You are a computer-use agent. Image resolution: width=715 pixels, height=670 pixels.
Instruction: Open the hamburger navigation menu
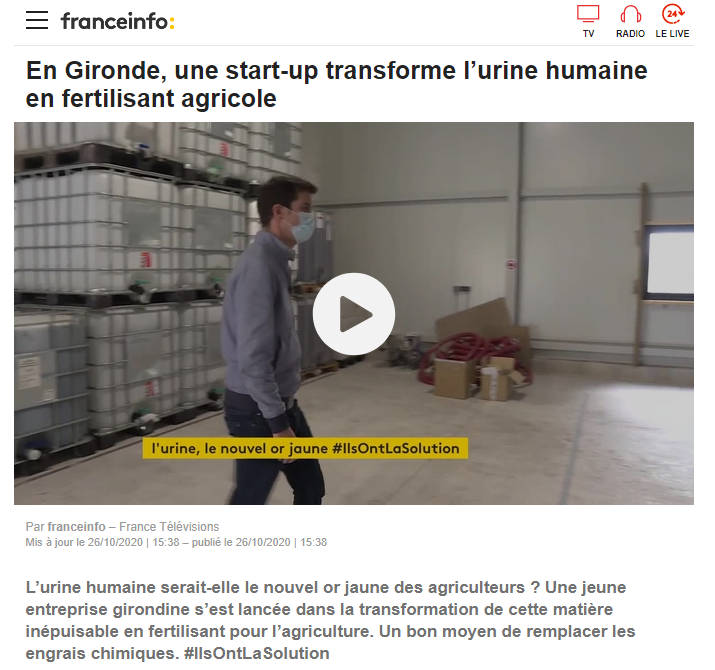click(x=37, y=21)
